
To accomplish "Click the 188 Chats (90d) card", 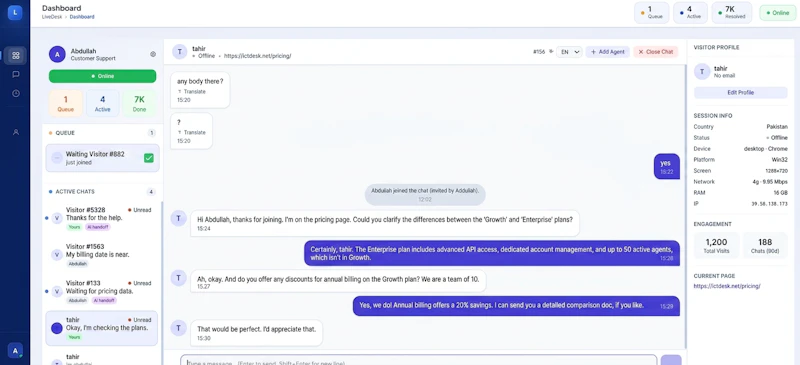I will (x=765, y=245).
